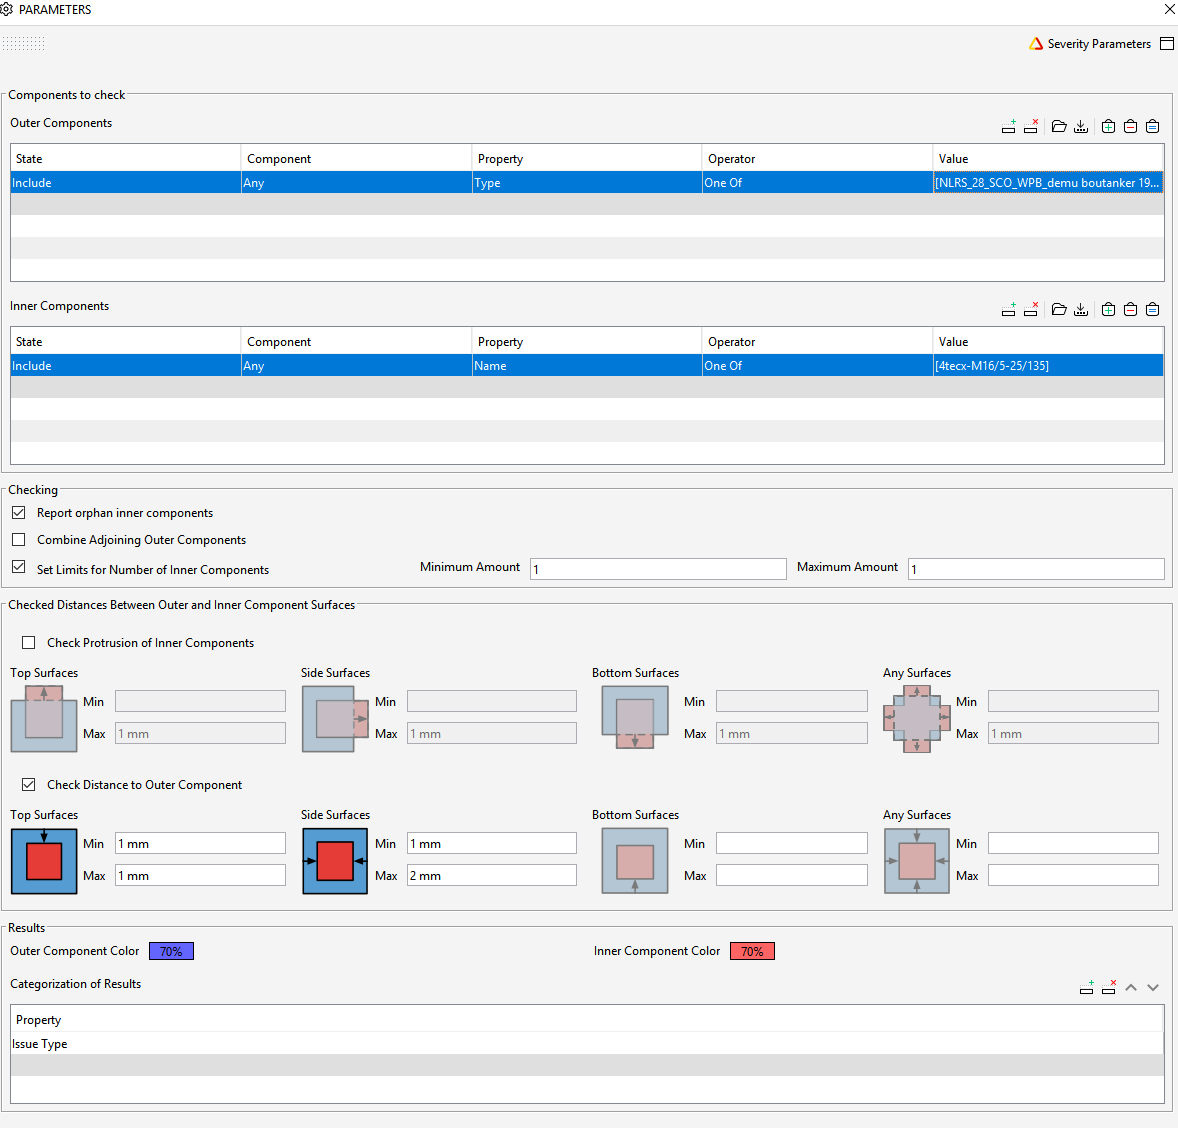1178x1128 pixels.
Task: Click the NLRS_28_SCO_WPB value cell
Action: point(1048,183)
